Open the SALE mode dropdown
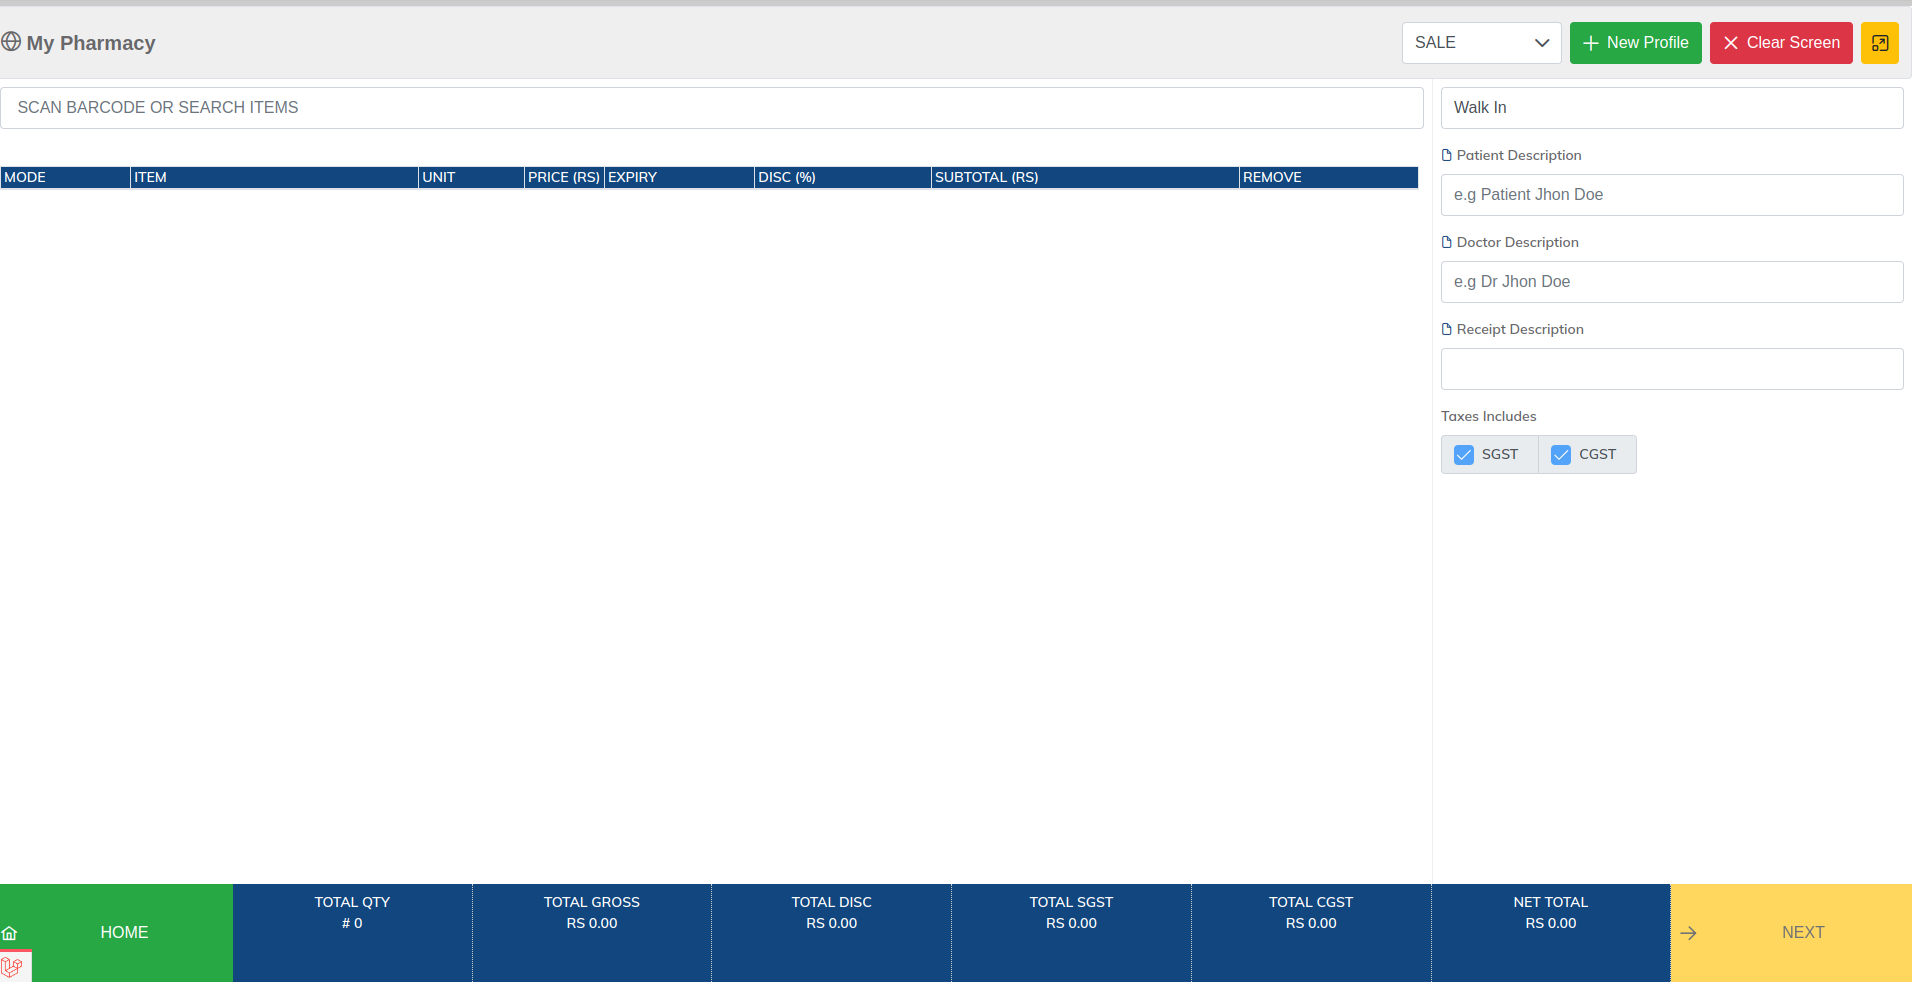 coord(1481,43)
